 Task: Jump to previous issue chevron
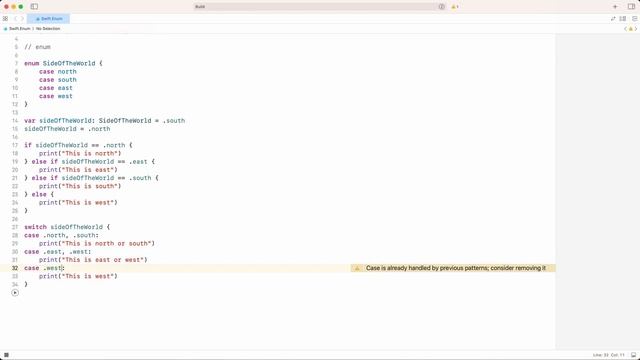[625, 29]
